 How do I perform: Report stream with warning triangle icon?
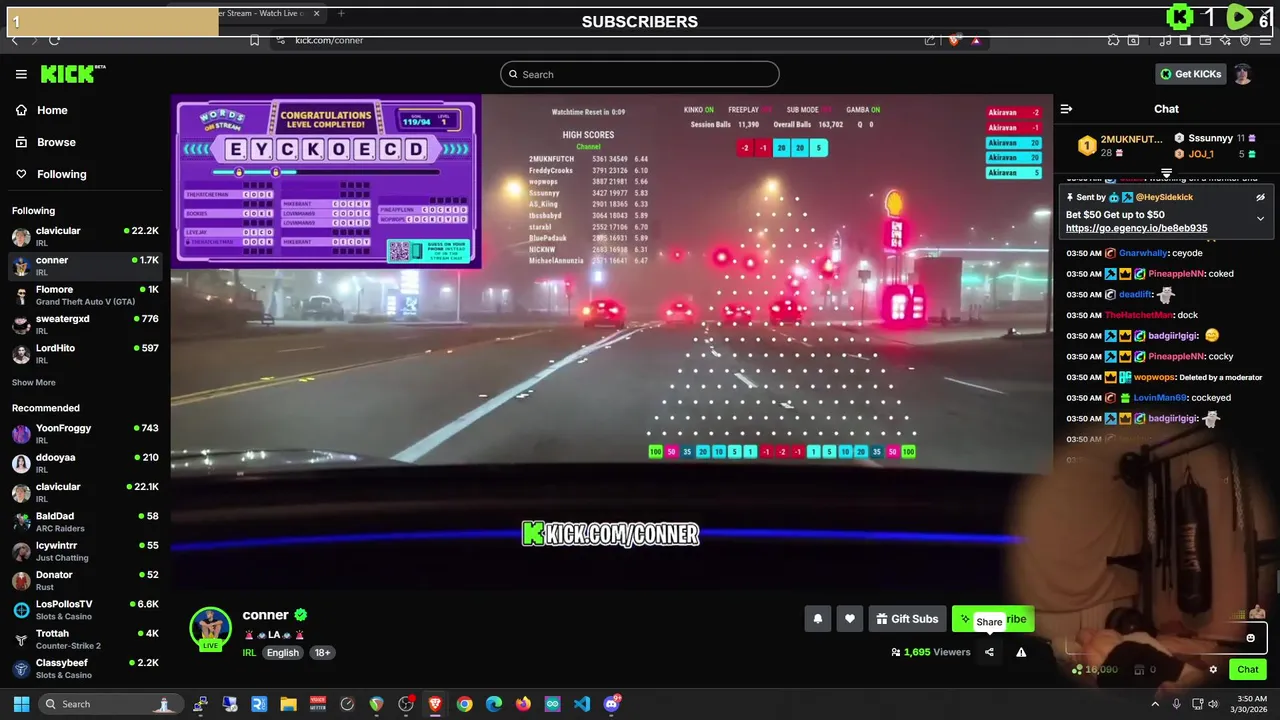(x=1021, y=652)
